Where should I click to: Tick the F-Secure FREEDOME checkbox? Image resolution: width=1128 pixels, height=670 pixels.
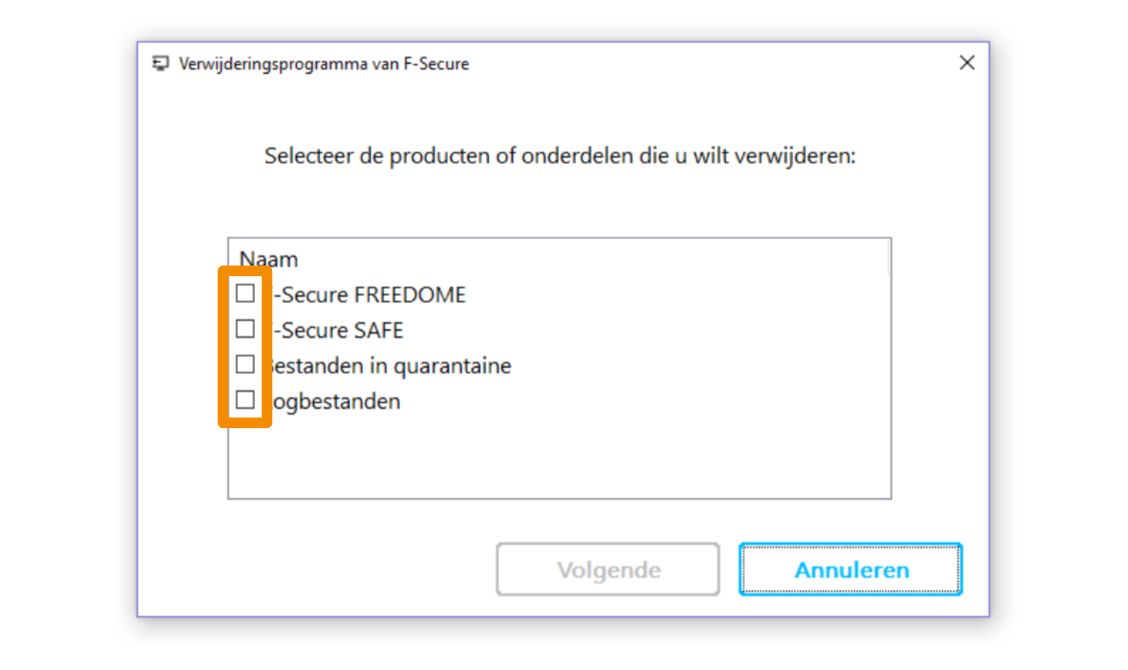click(245, 293)
